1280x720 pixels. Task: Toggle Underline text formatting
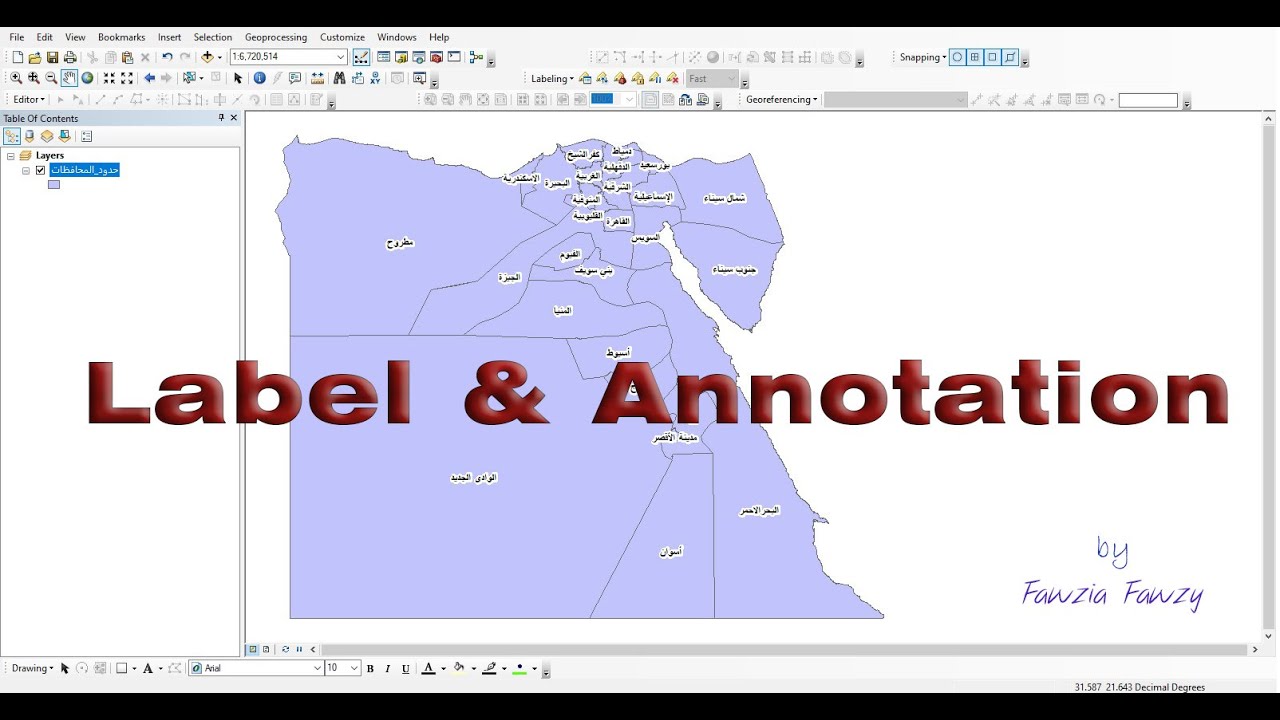[406, 668]
